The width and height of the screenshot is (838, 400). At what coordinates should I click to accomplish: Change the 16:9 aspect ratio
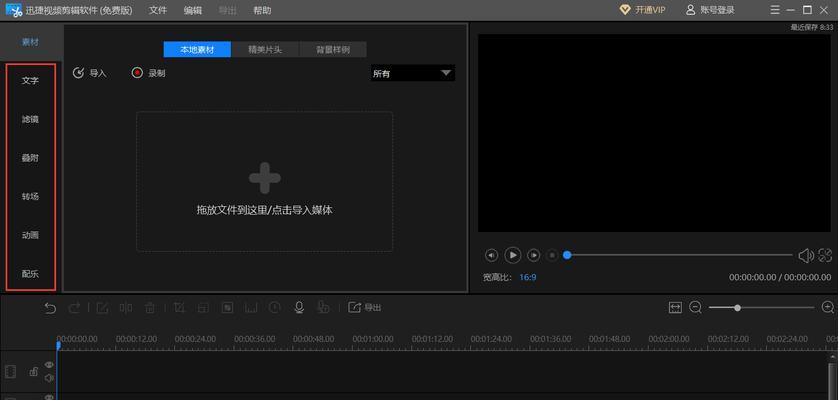[528, 277]
